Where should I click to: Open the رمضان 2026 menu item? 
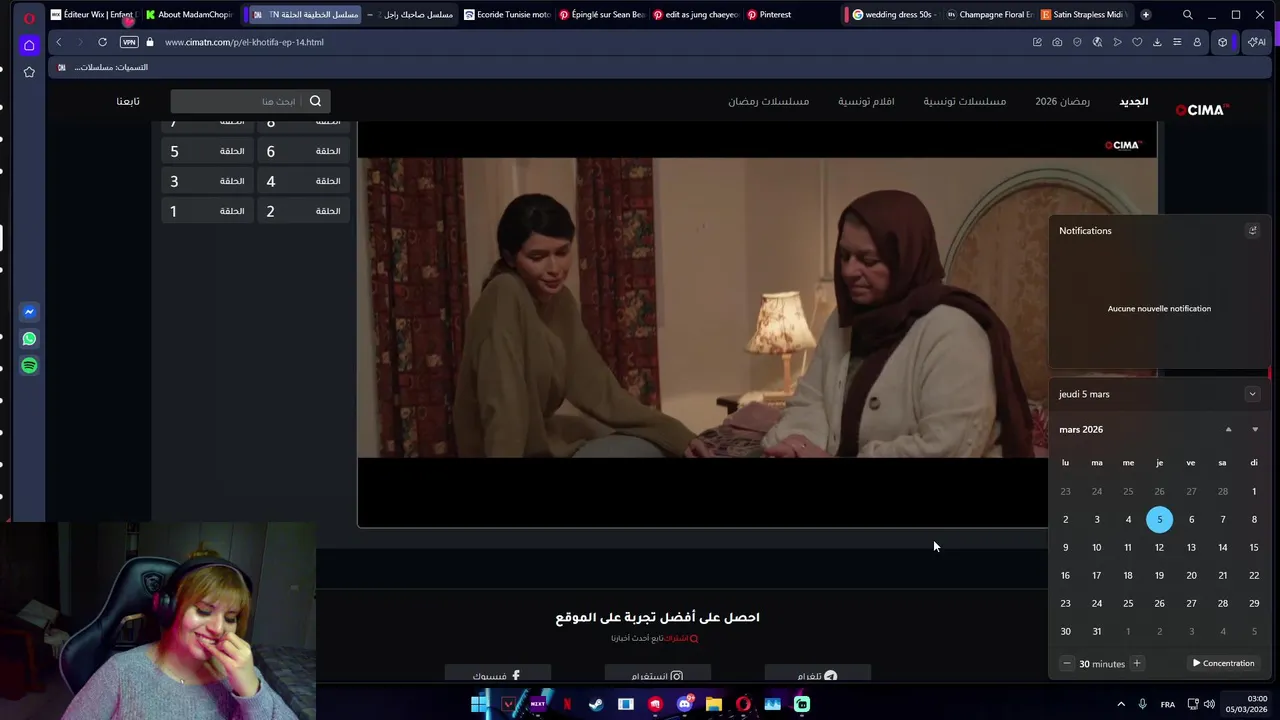1062,101
